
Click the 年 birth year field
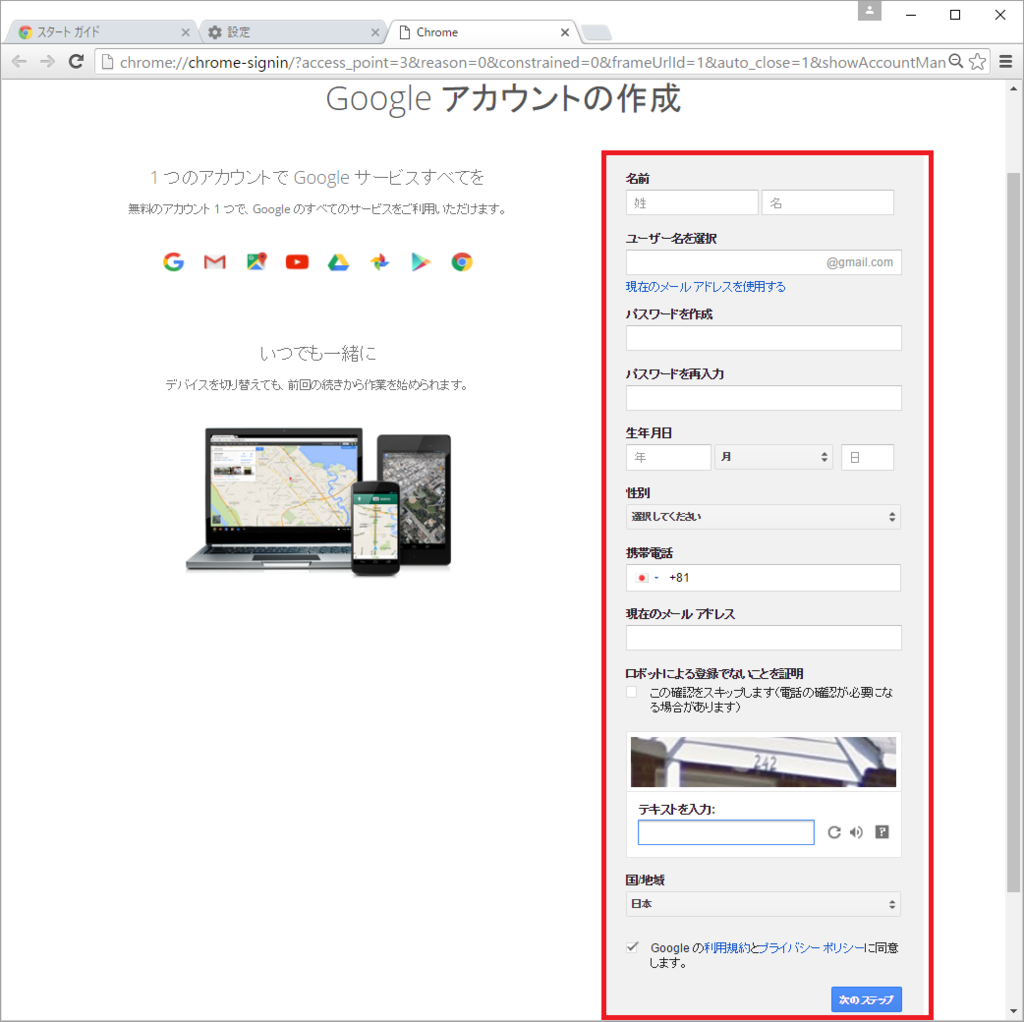(668, 457)
